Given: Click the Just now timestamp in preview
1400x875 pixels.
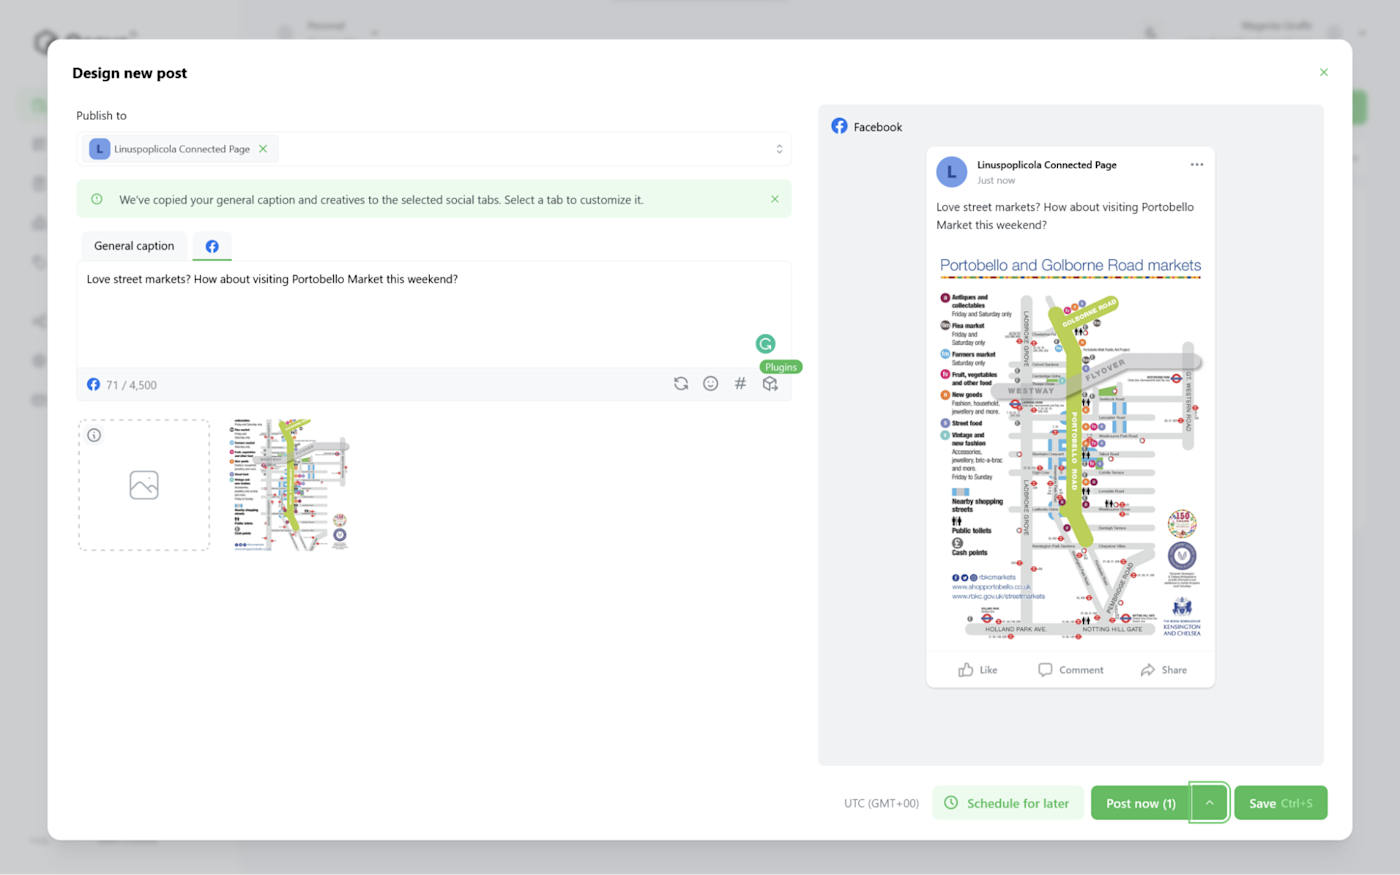Looking at the screenshot, I should (x=996, y=181).
